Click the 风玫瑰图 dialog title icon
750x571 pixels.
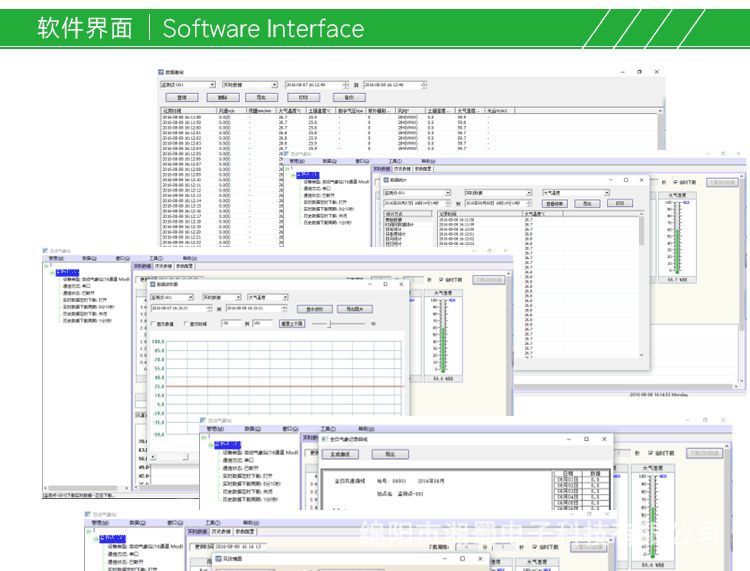[218, 559]
